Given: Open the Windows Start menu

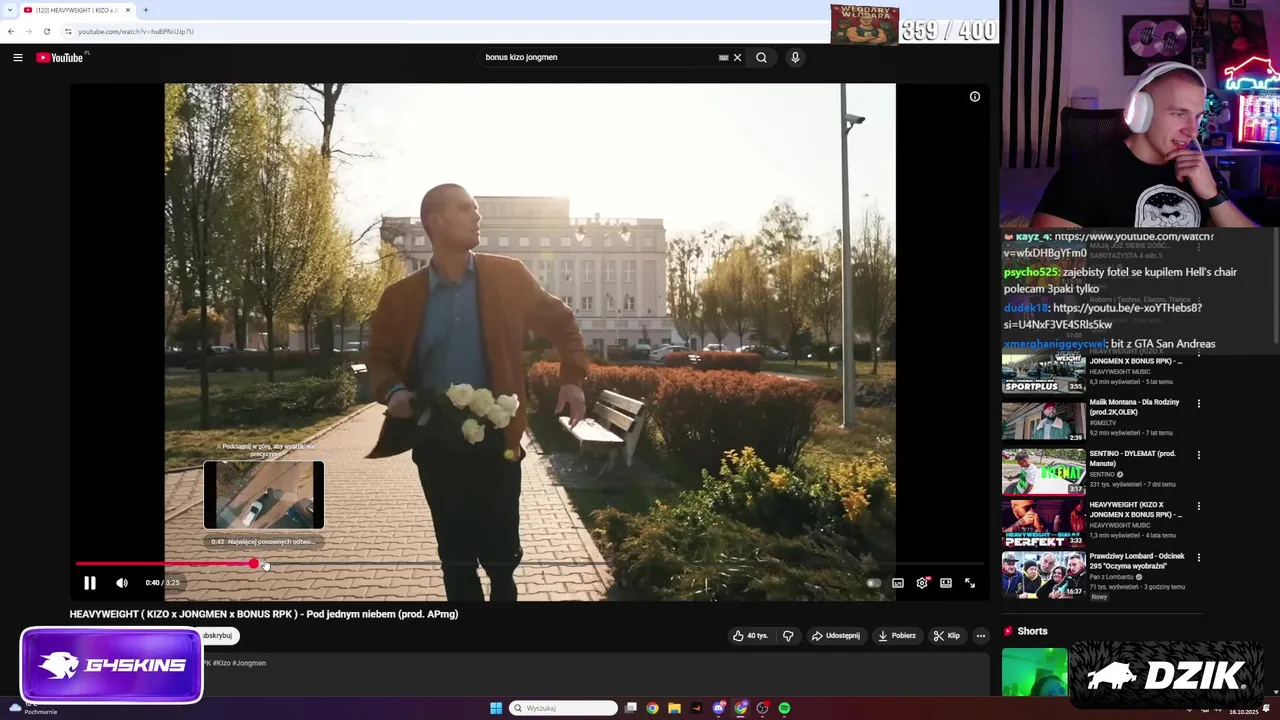Looking at the screenshot, I should pos(496,708).
